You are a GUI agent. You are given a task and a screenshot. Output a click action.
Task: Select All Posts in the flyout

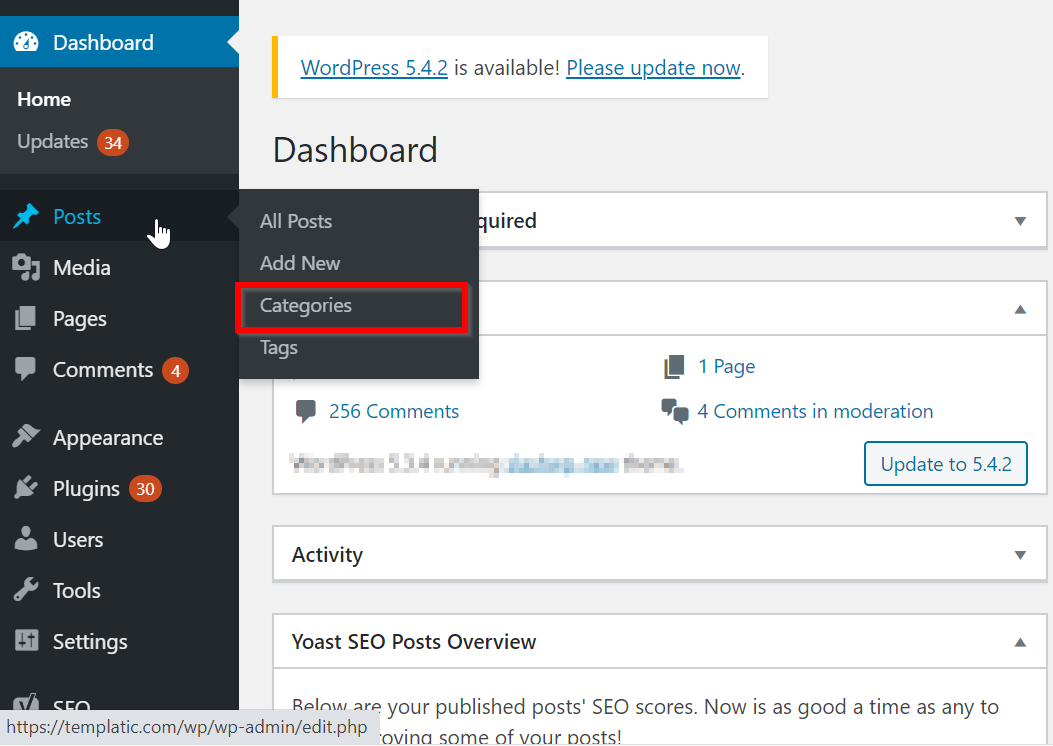coord(296,221)
